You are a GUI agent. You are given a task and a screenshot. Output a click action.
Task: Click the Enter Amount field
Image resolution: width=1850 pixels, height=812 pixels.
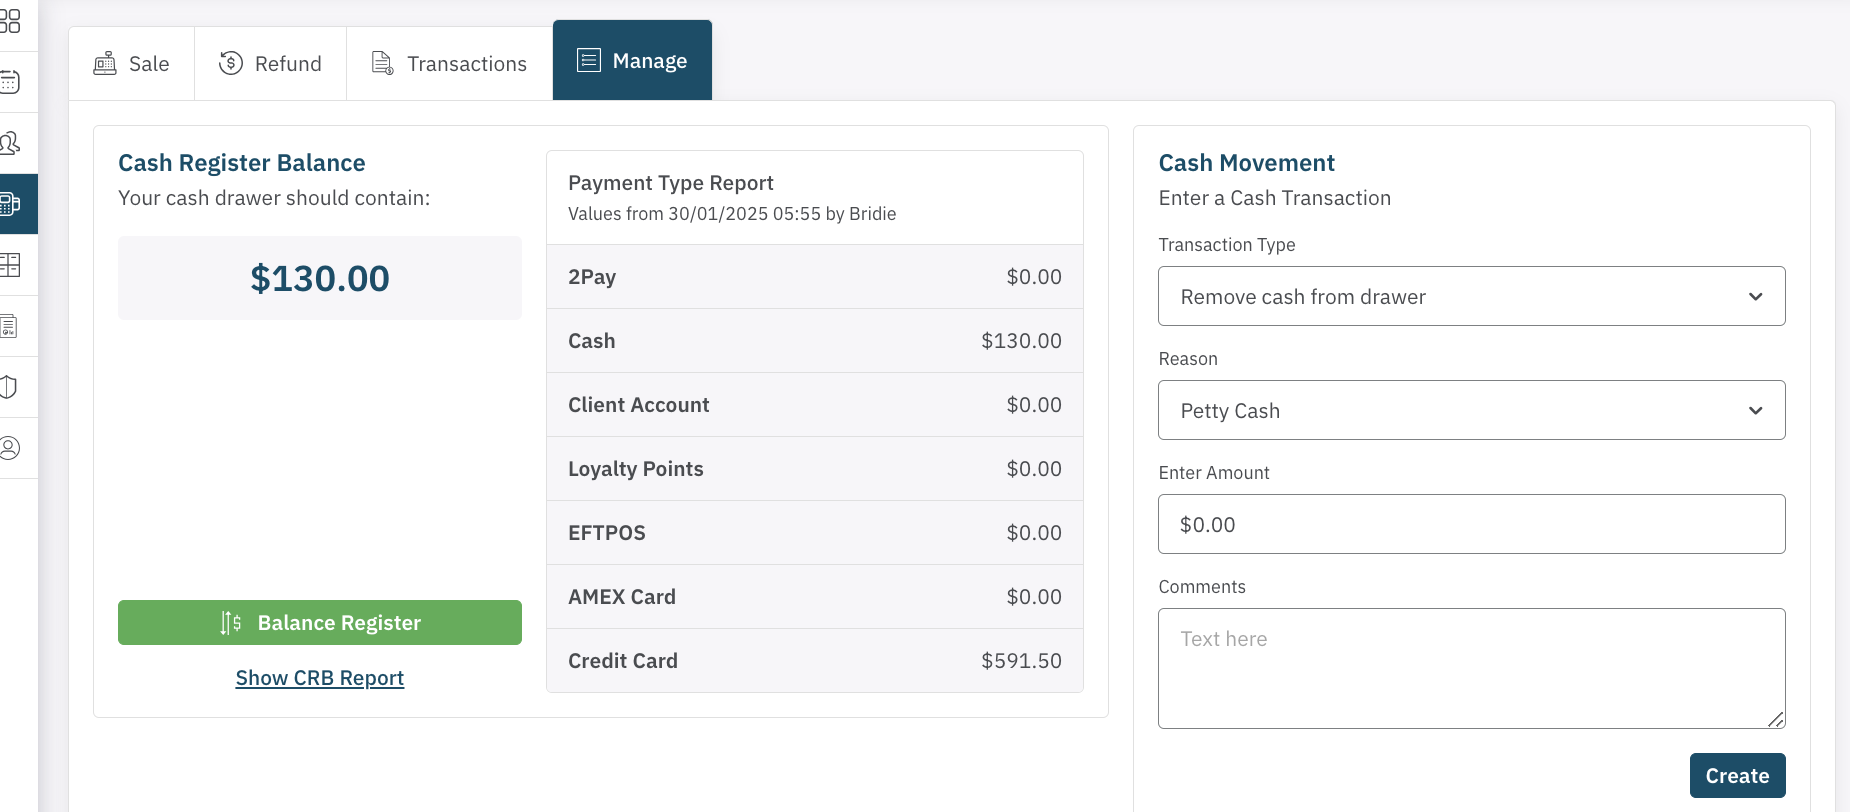1470,524
